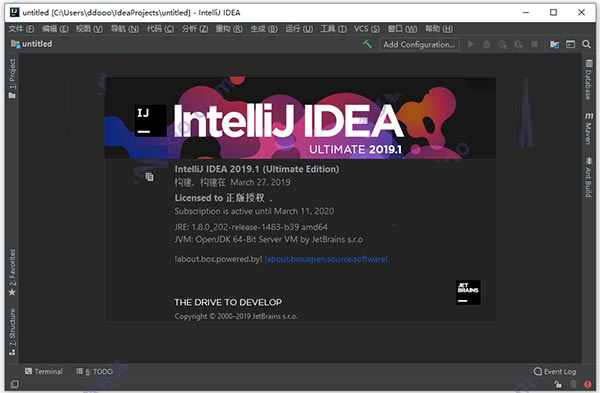
Task: Open the Ant Build tool window
Action: click(x=589, y=177)
